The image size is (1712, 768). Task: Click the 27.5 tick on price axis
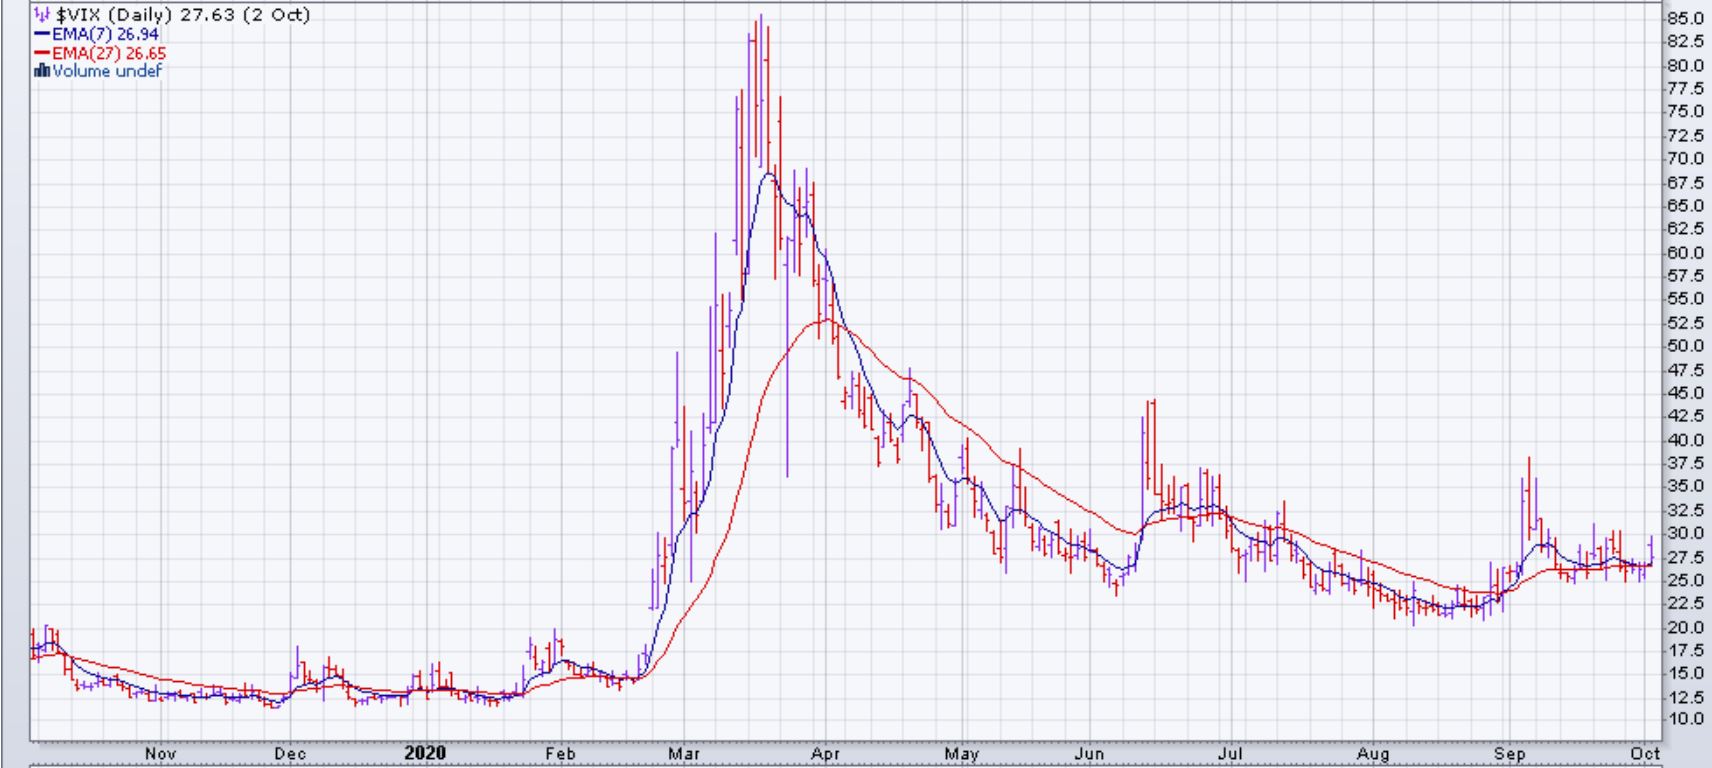pyautogui.click(x=1684, y=557)
